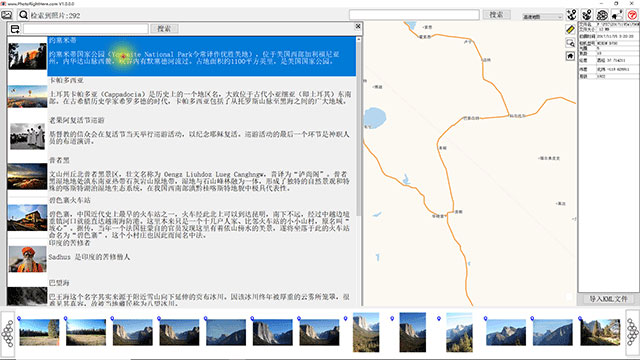640x360 pixels.
Task: Select the second filmstrip photo of golden meadow
Action: click(86, 332)
